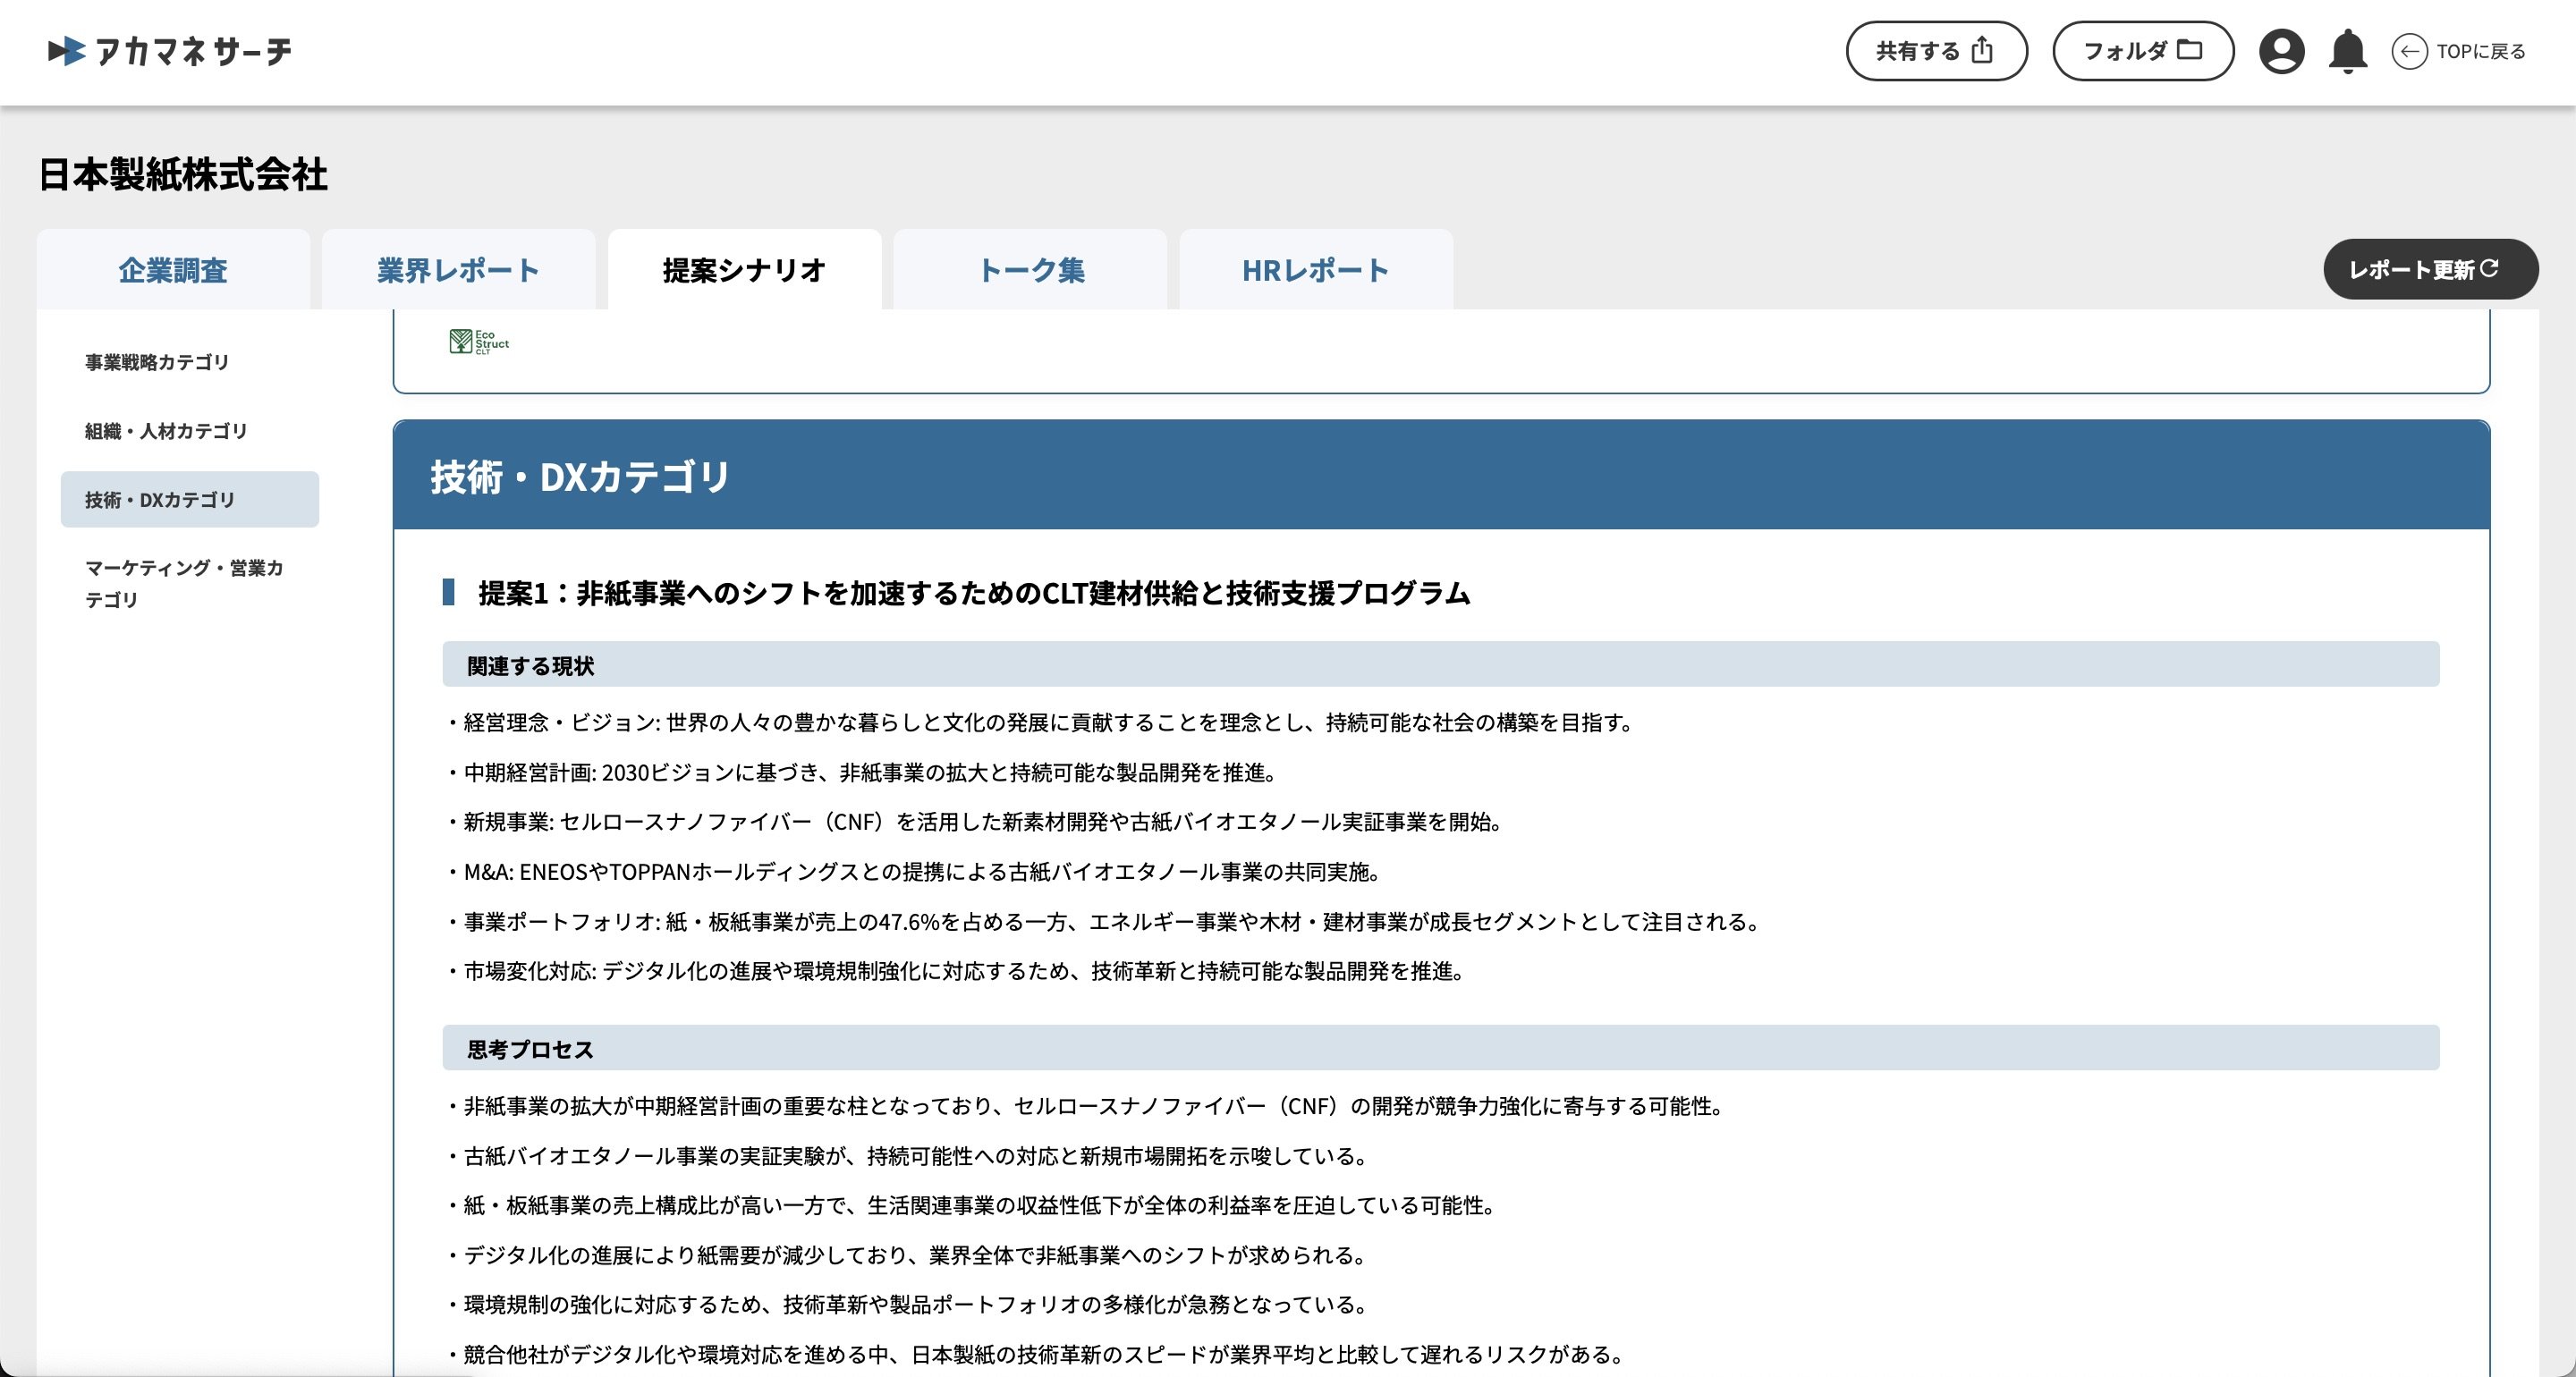Select マーケティング・営業カテゴリ in the sidebar
This screenshot has height=1377, width=2576.
(x=190, y=583)
